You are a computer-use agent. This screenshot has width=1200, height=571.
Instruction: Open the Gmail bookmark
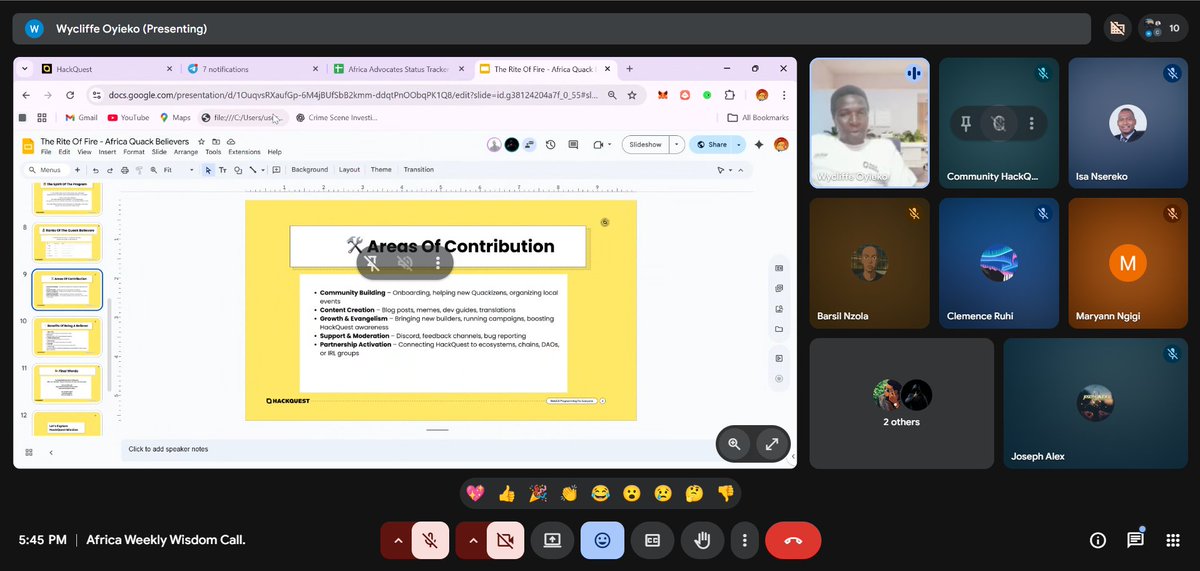click(82, 117)
